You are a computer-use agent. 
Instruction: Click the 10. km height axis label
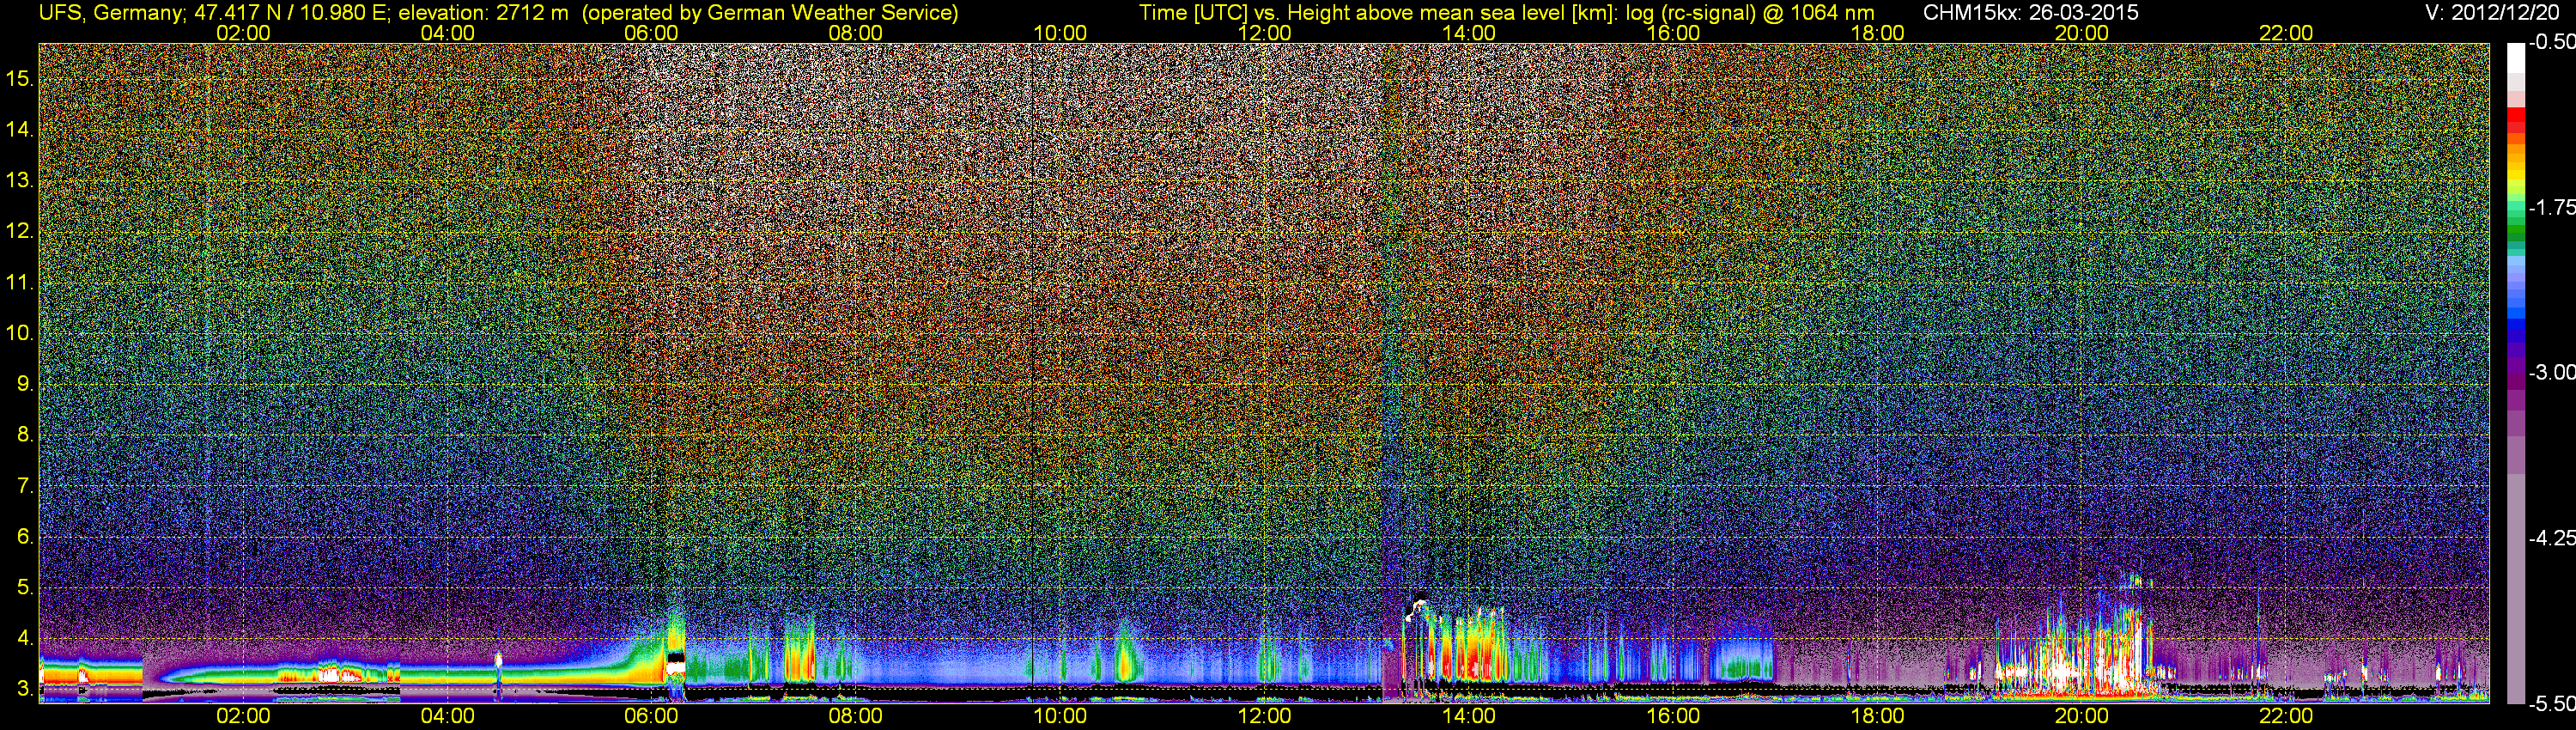20,333
